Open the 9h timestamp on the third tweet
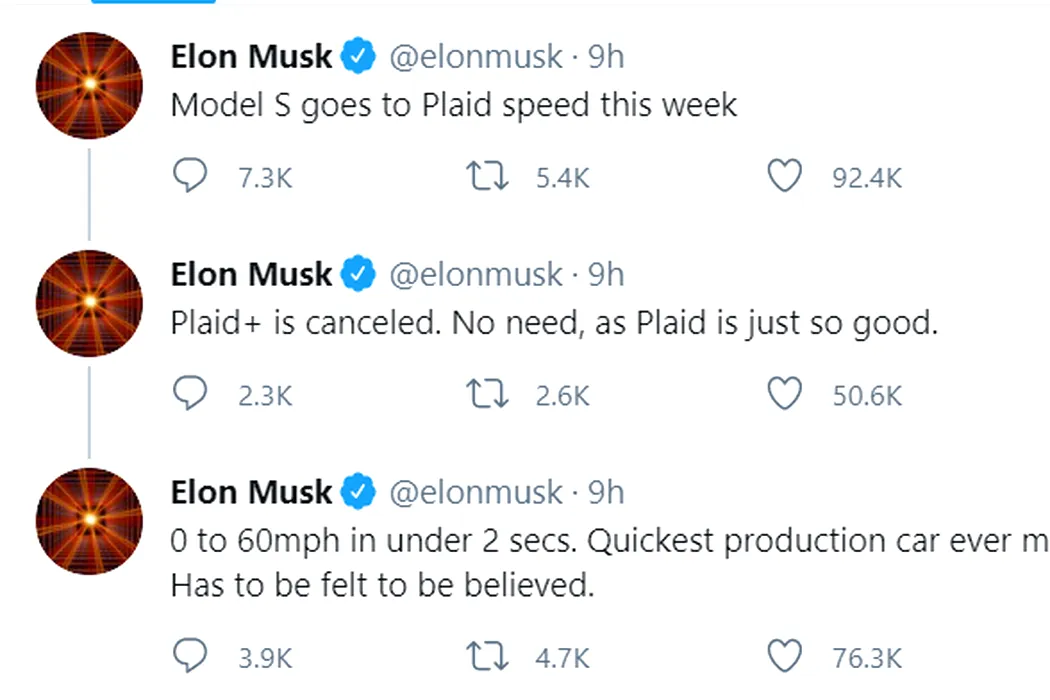 click(606, 492)
